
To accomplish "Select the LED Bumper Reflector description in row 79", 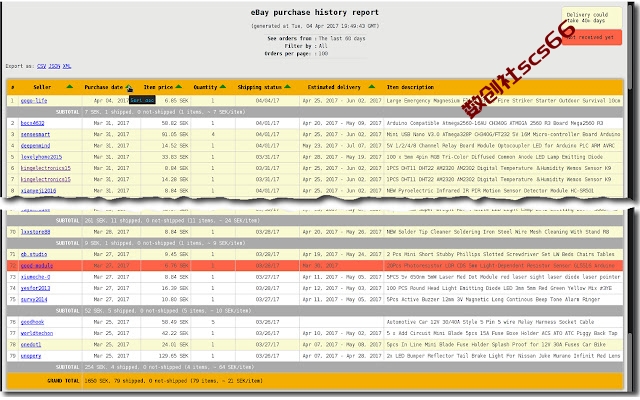I will (x=503, y=356).
